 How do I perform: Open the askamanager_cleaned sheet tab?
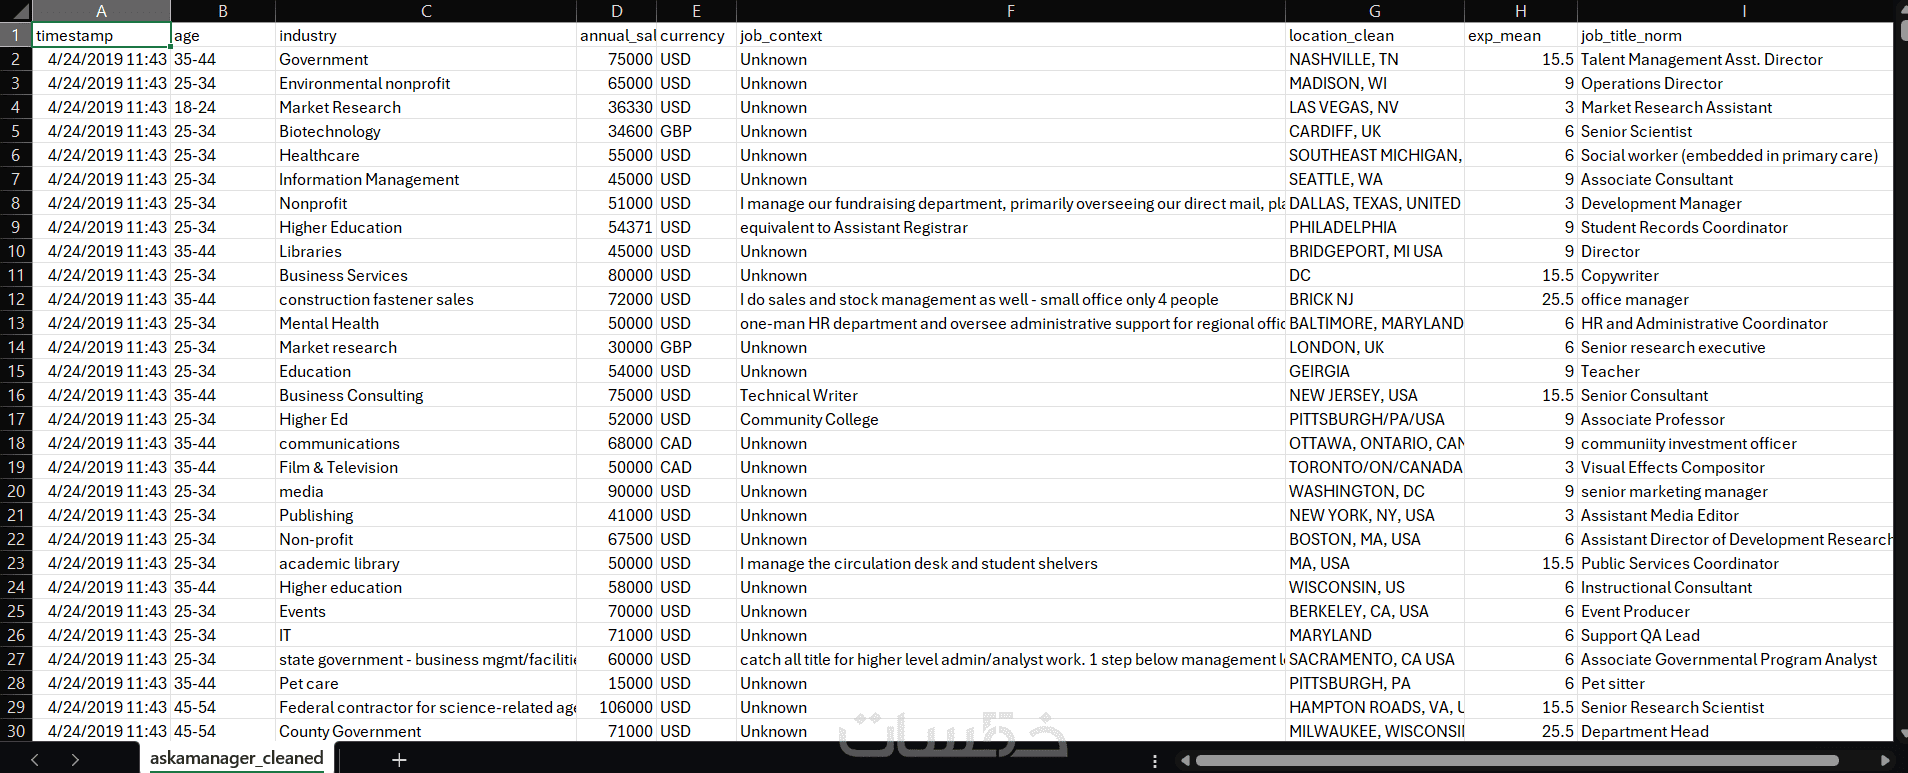[x=237, y=758]
